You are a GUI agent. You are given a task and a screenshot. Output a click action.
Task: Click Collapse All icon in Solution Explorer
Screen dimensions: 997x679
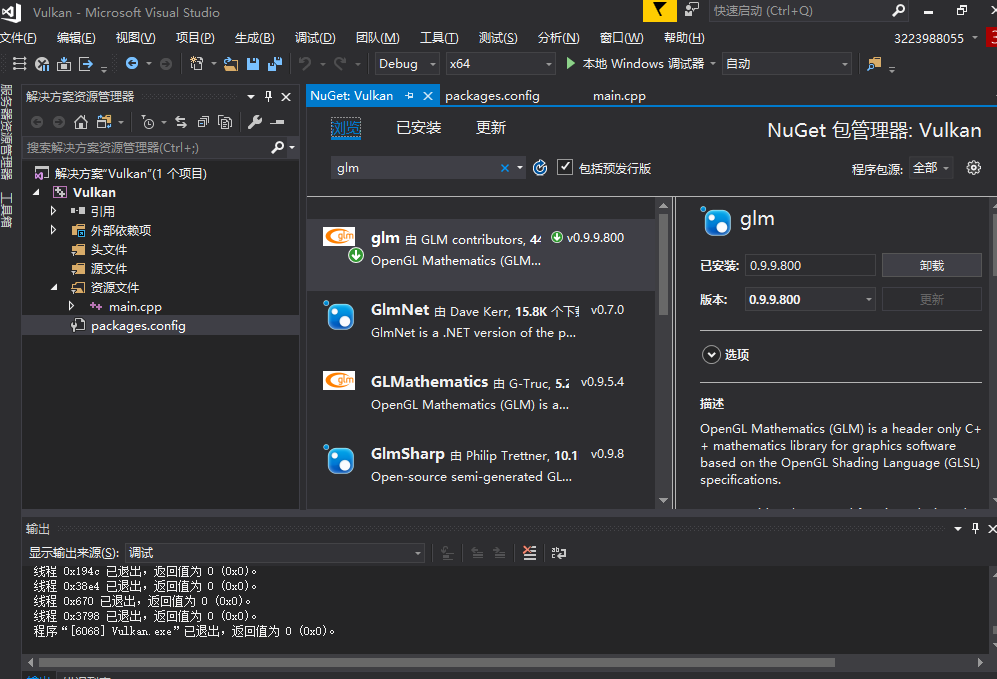(x=203, y=122)
